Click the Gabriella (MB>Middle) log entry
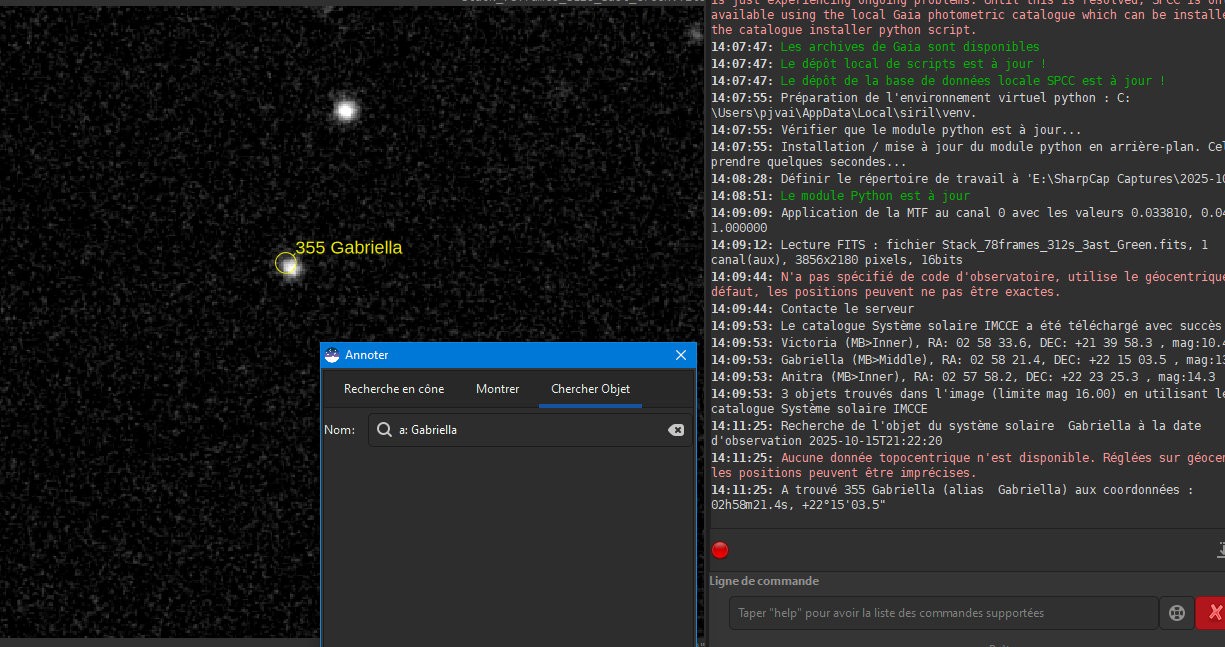Viewport: 1225px width, 647px height. coord(967,360)
